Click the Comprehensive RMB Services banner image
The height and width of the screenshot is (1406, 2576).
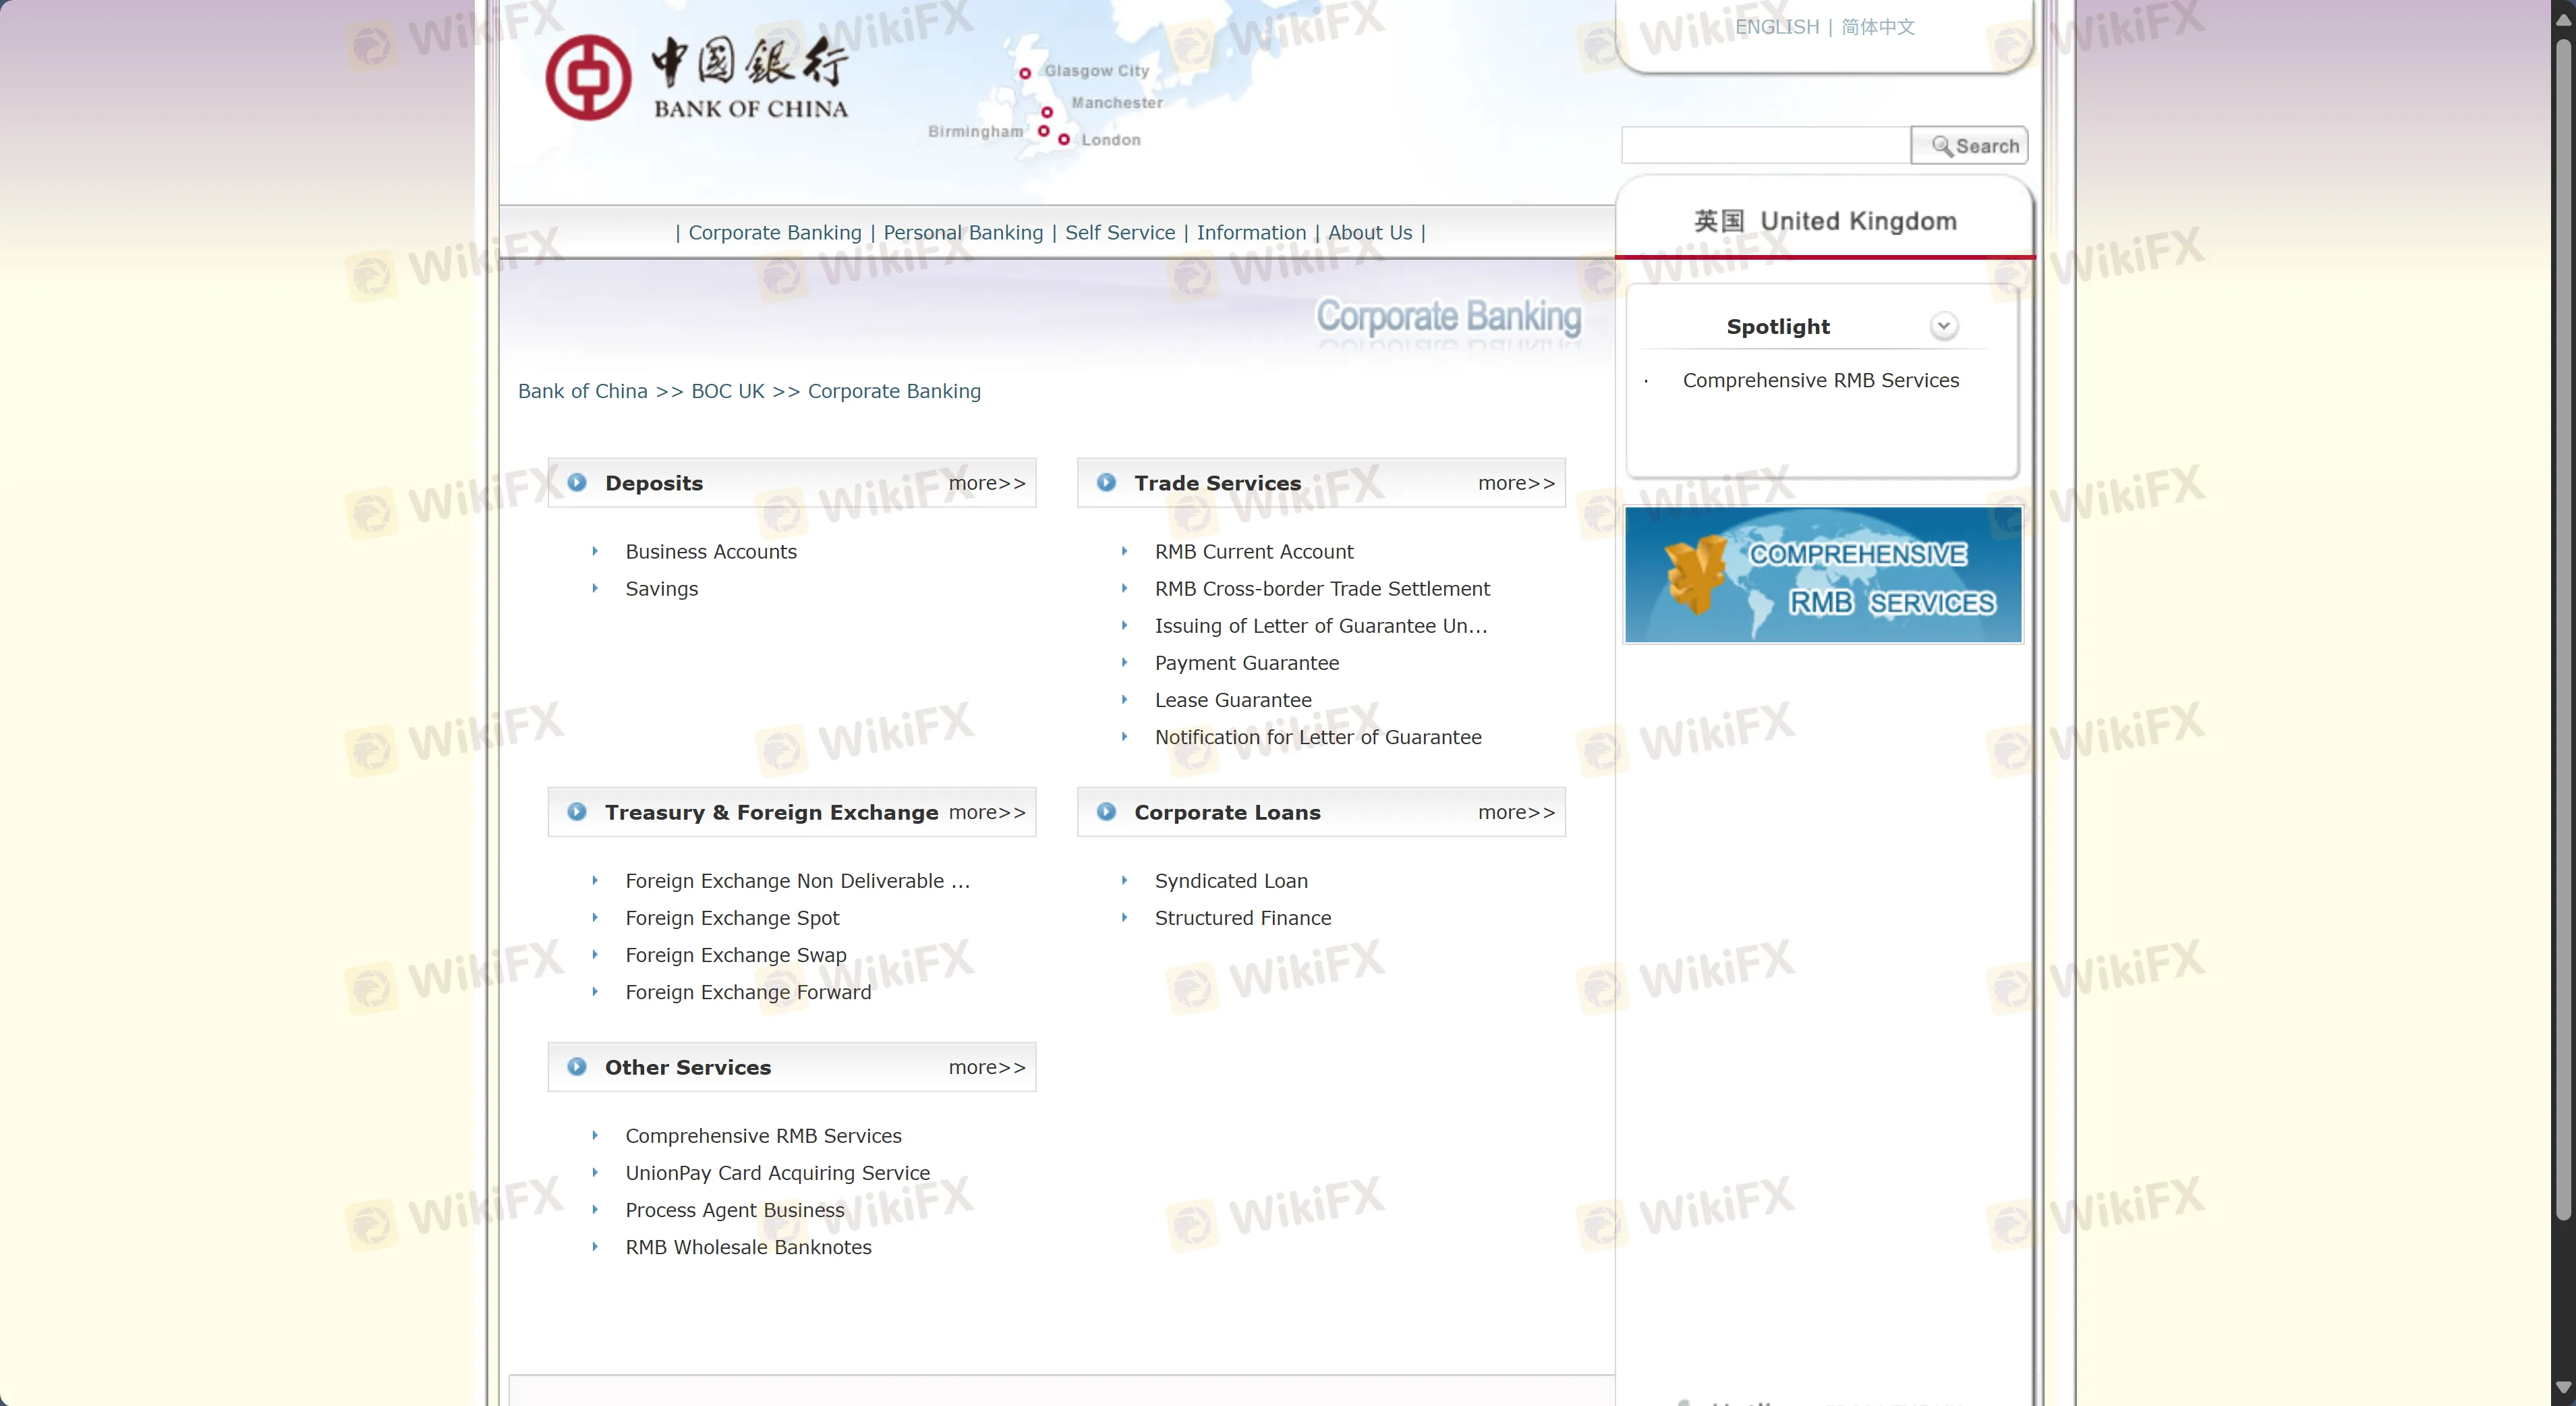pos(1822,575)
